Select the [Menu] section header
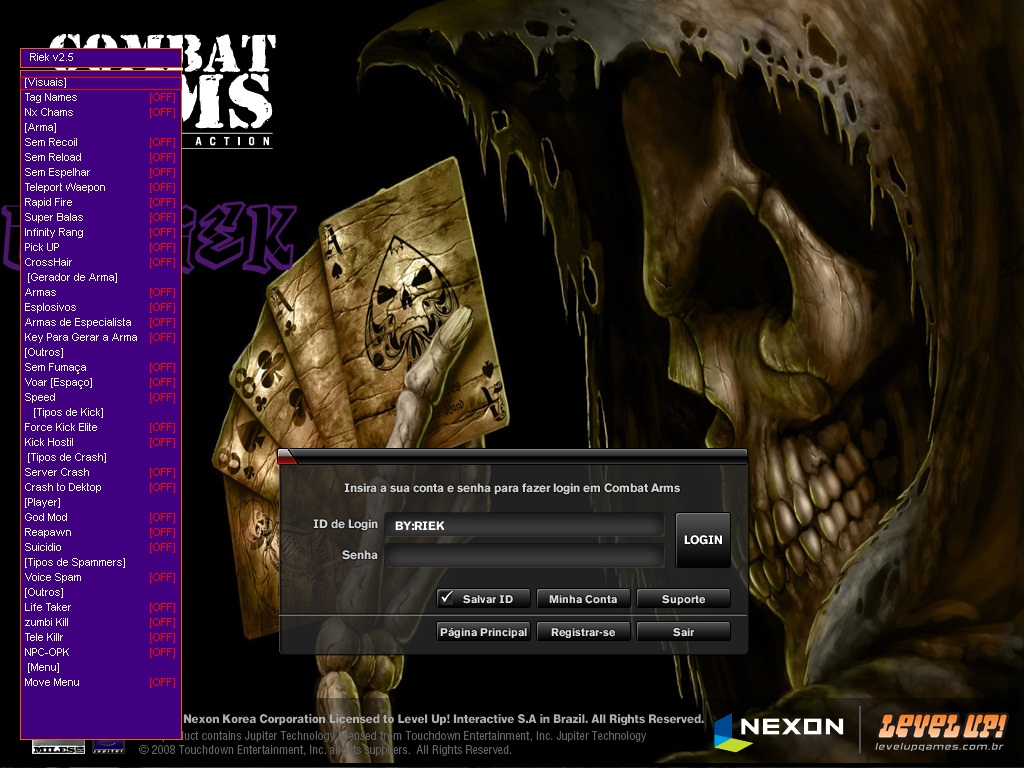The image size is (1024, 768). click(x=43, y=668)
